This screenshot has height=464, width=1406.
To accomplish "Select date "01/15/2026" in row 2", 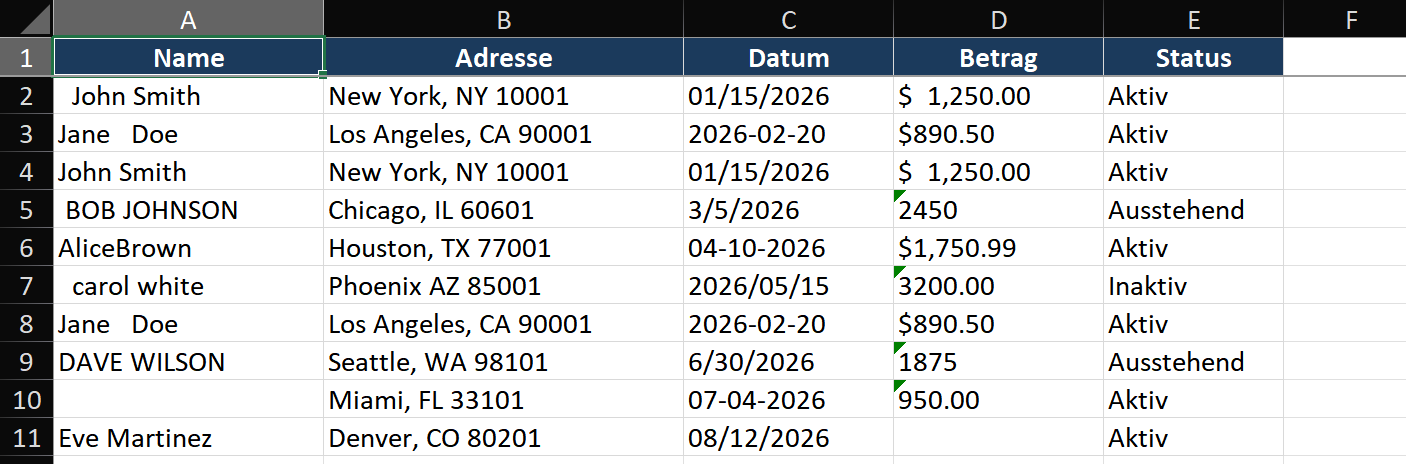I will pyautogui.click(x=788, y=95).
